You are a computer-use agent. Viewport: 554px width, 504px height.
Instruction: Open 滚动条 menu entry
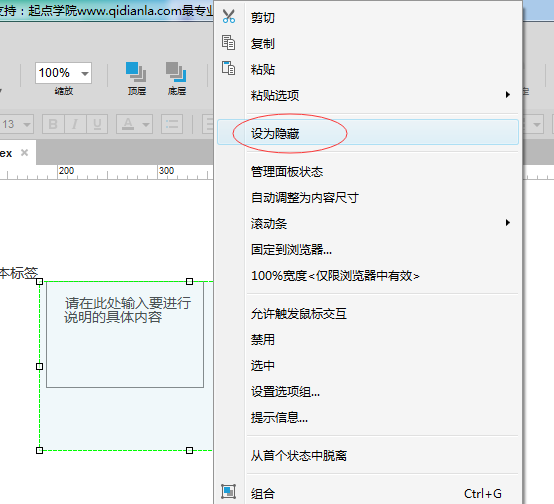click(368, 223)
